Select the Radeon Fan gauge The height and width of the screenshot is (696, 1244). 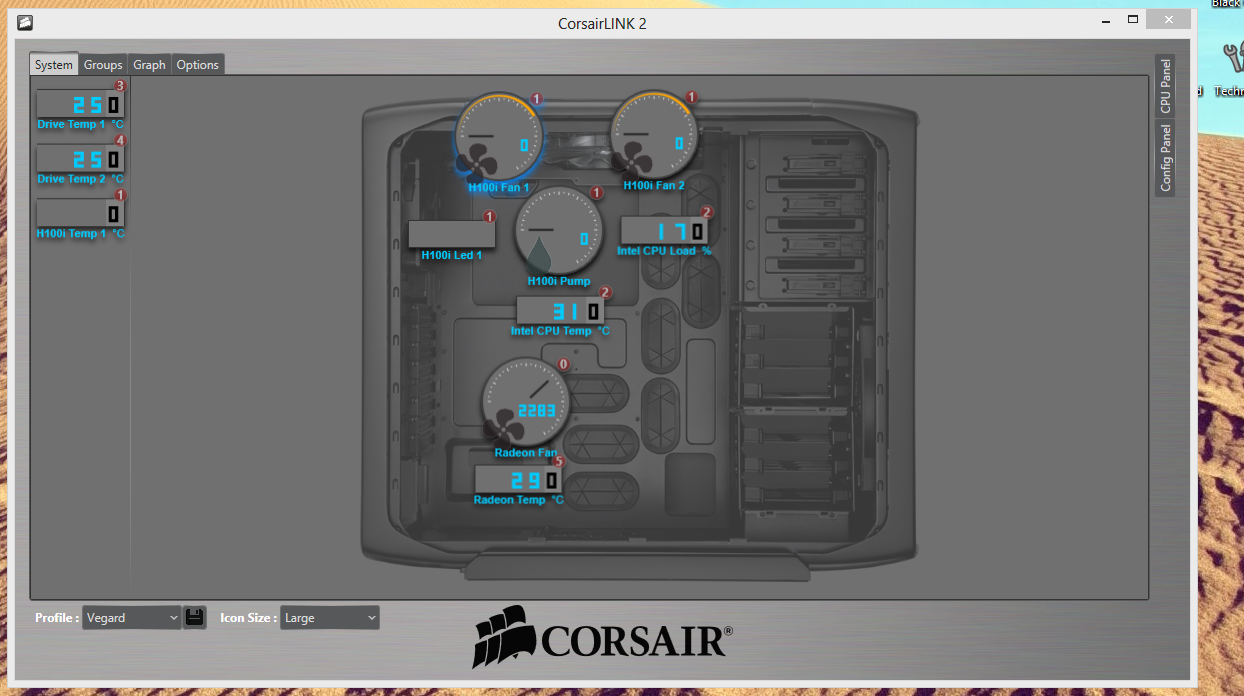(526, 403)
